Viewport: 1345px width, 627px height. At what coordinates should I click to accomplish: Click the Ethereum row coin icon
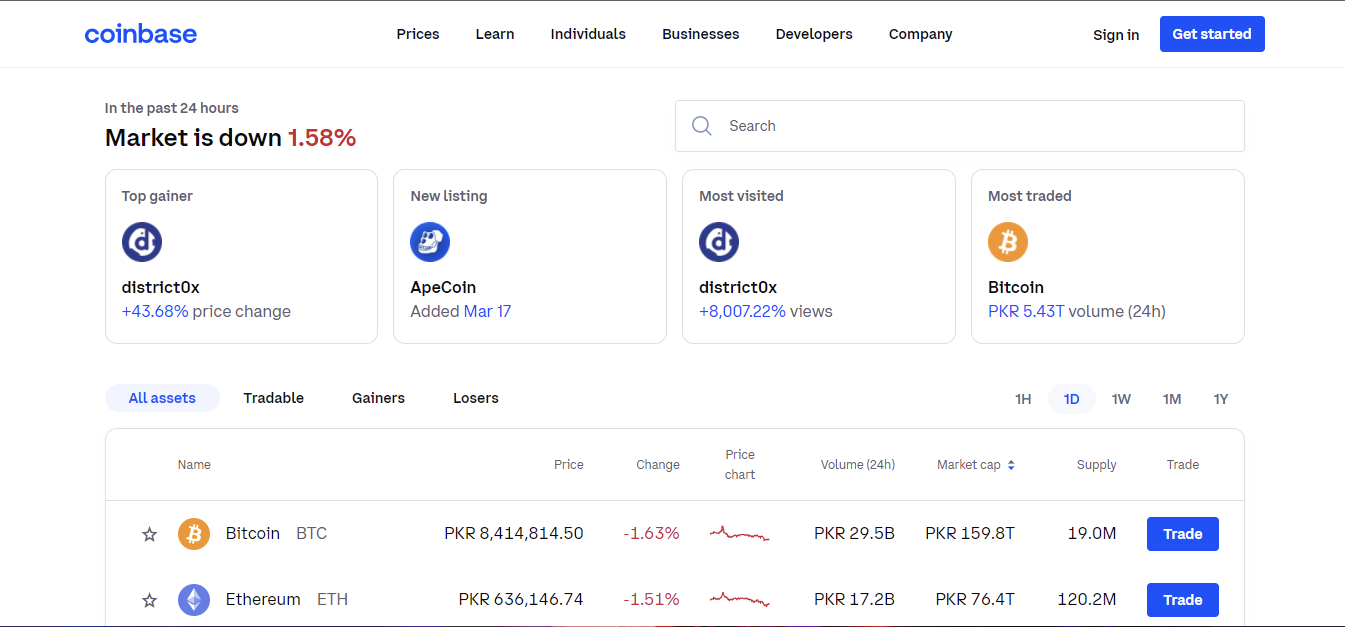194,600
